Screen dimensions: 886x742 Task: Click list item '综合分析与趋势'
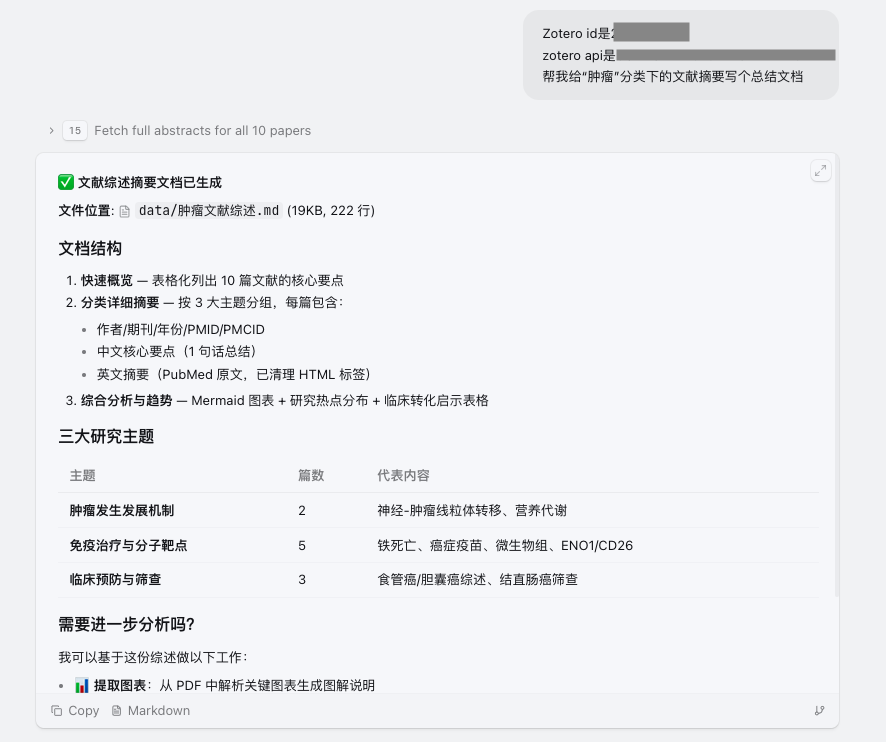[127, 401]
